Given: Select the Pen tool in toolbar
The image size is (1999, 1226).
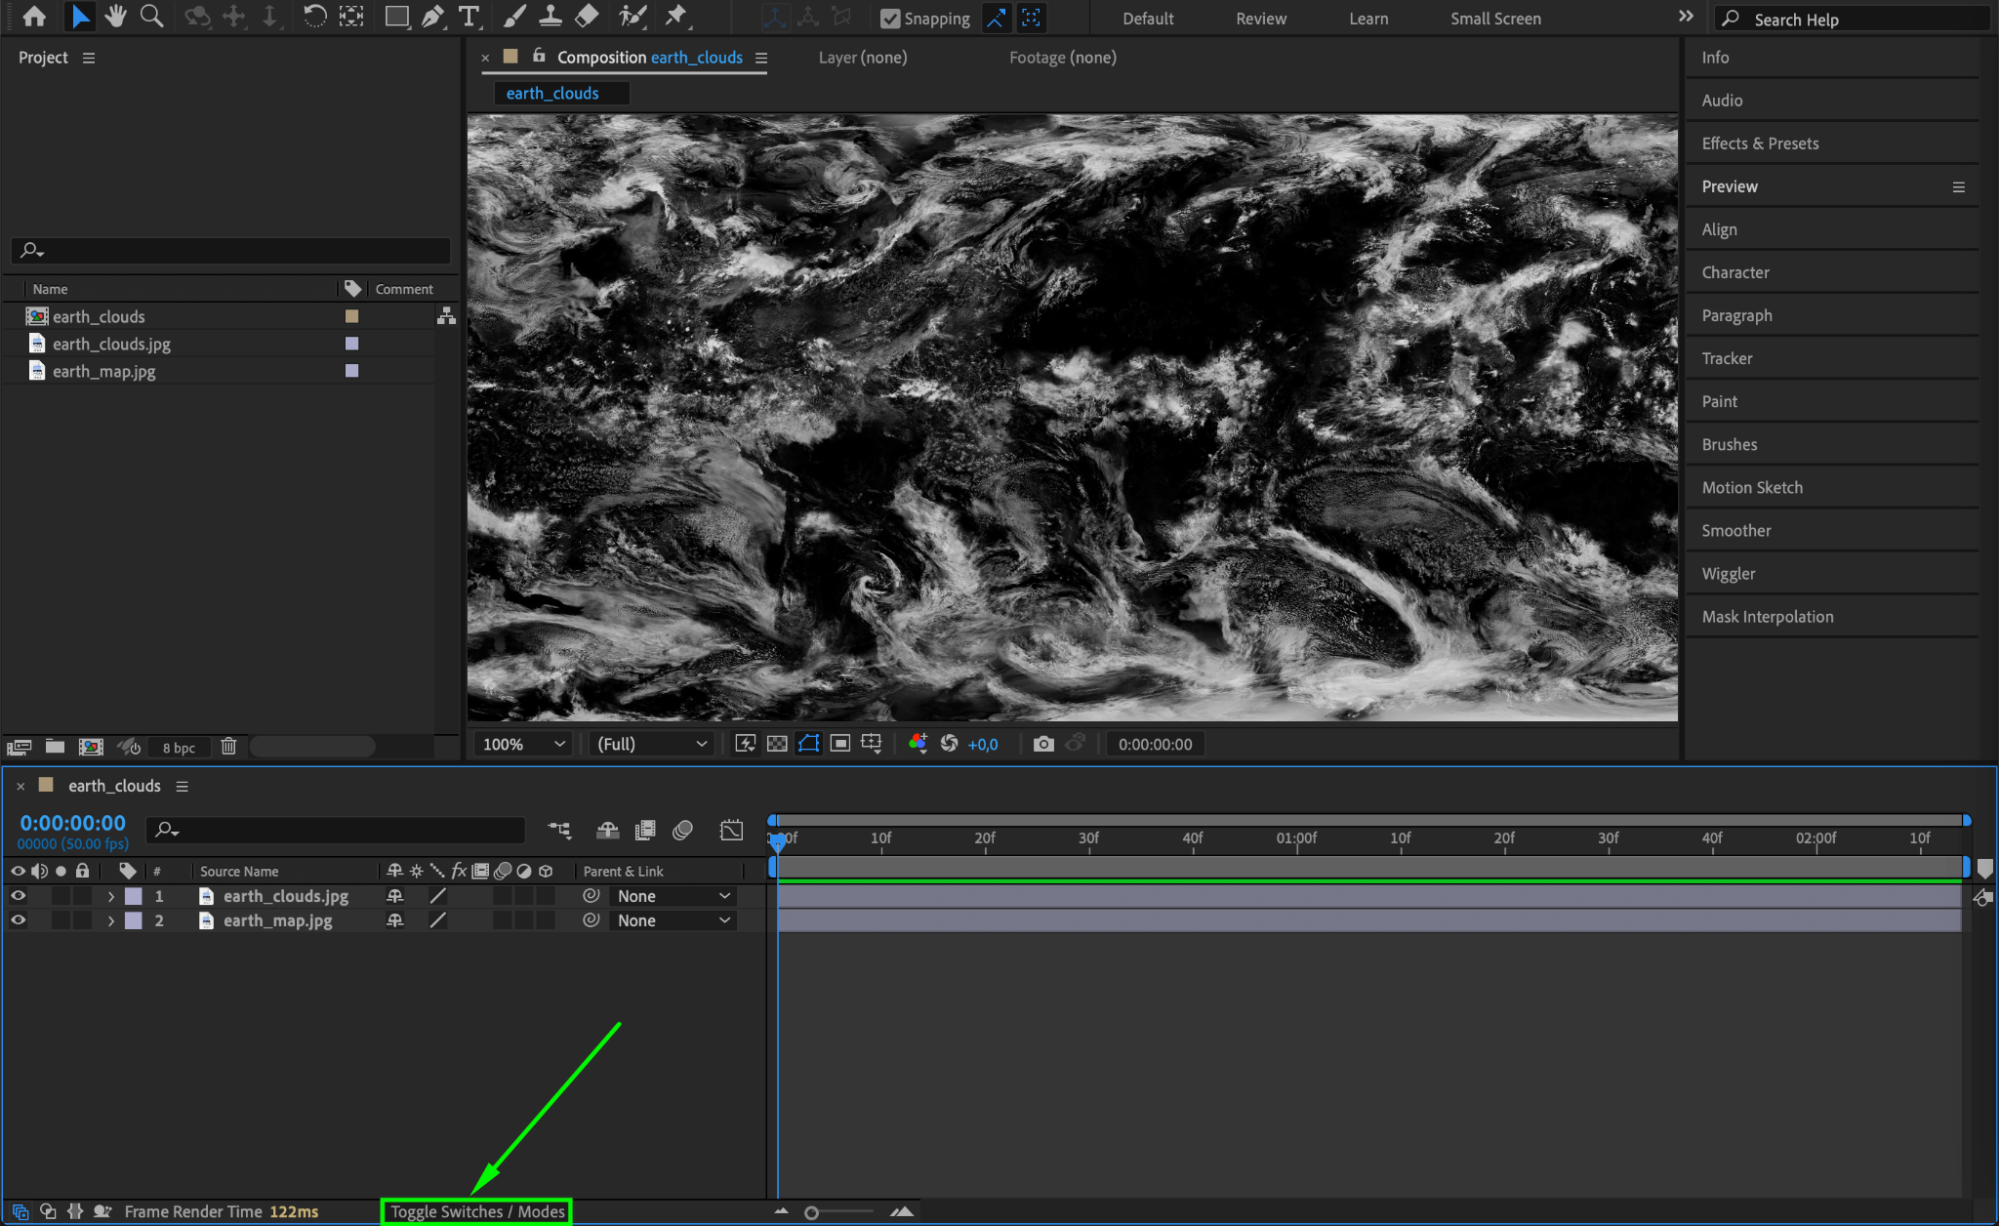Looking at the screenshot, I should (432, 17).
